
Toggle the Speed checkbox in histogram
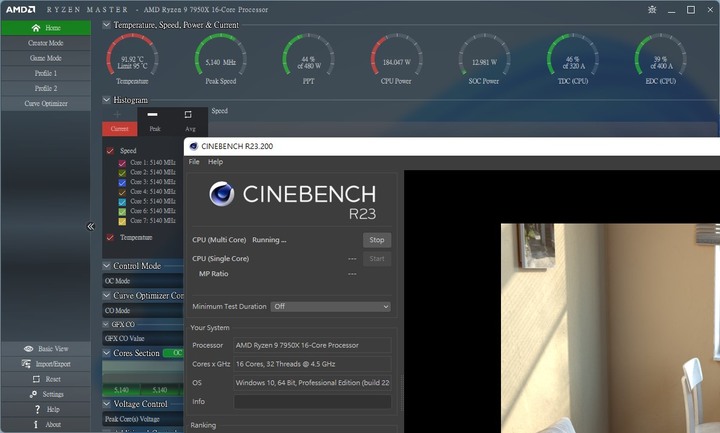(x=110, y=151)
